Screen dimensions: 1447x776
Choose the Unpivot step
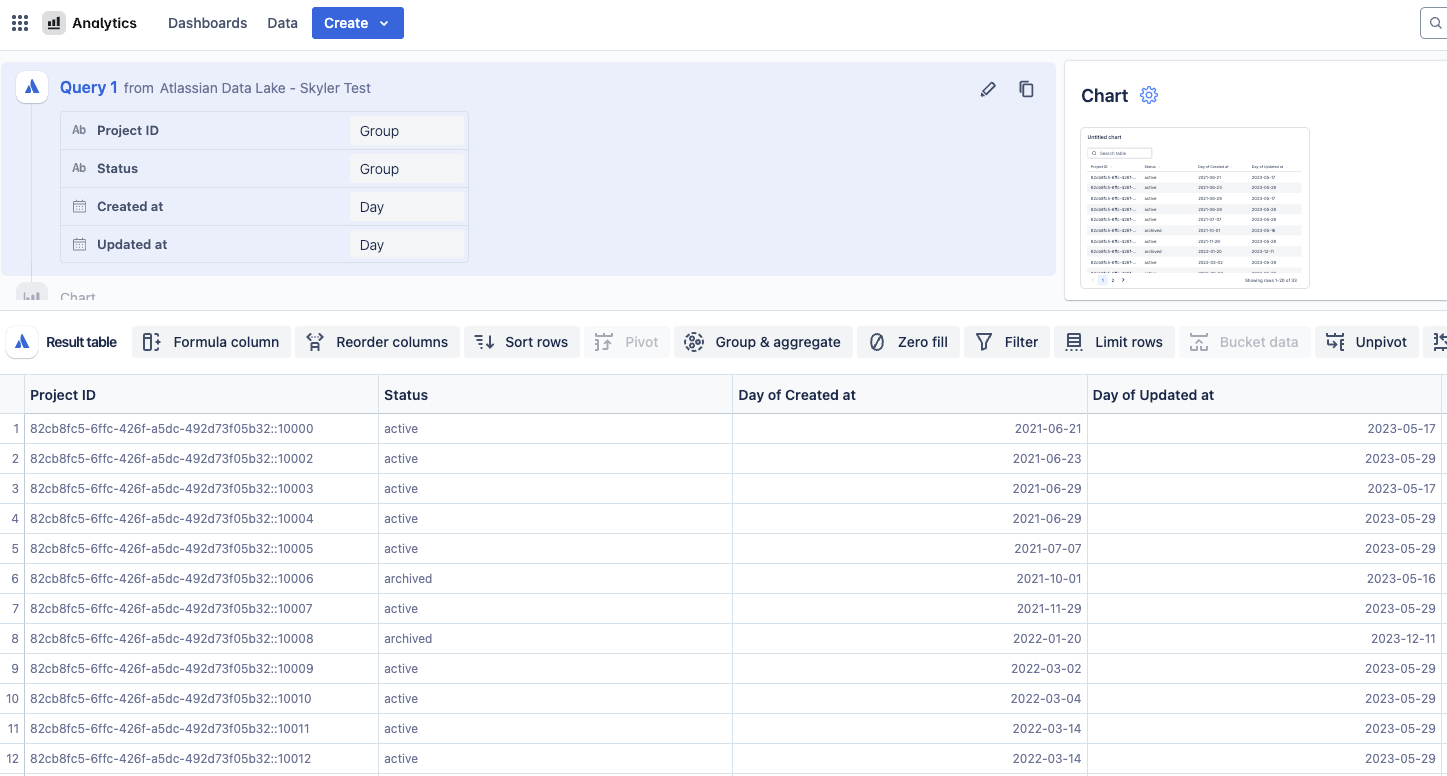[x=1366, y=342]
